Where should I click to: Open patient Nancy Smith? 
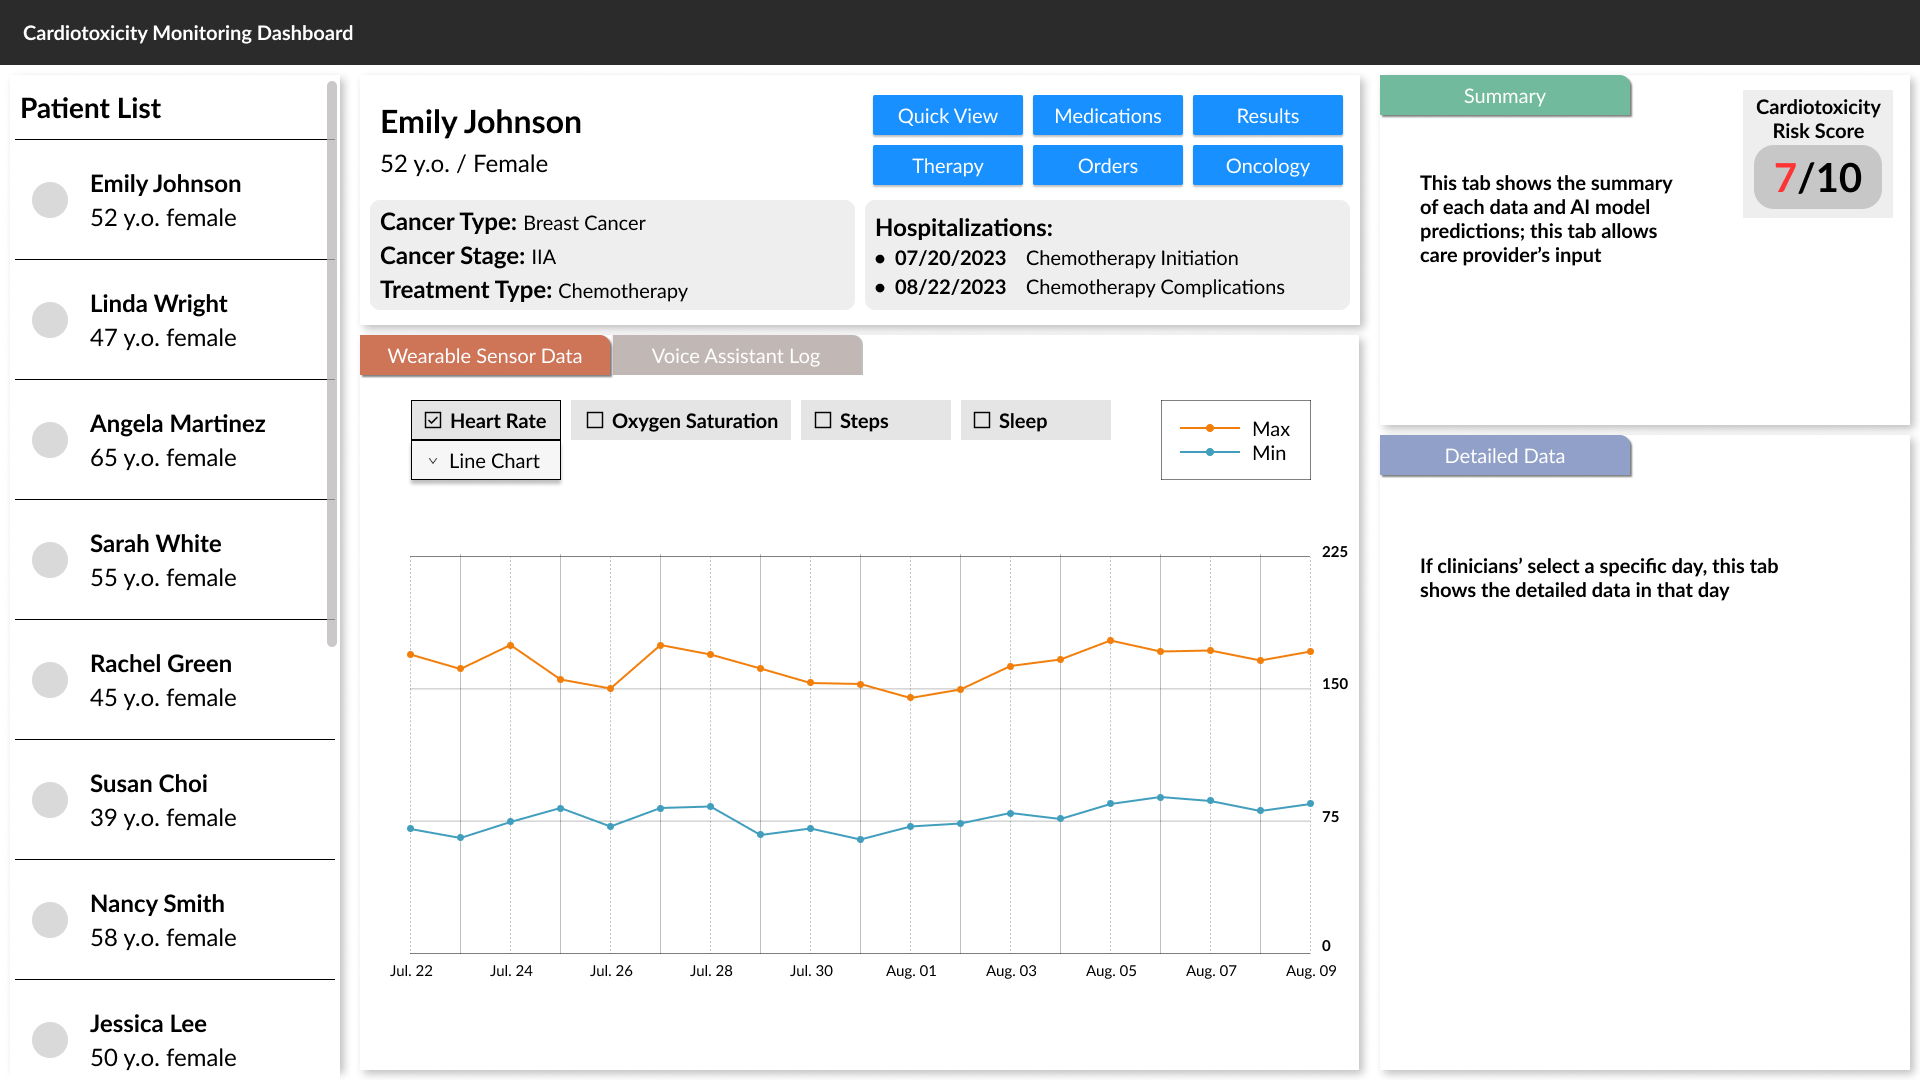(175, 920)
